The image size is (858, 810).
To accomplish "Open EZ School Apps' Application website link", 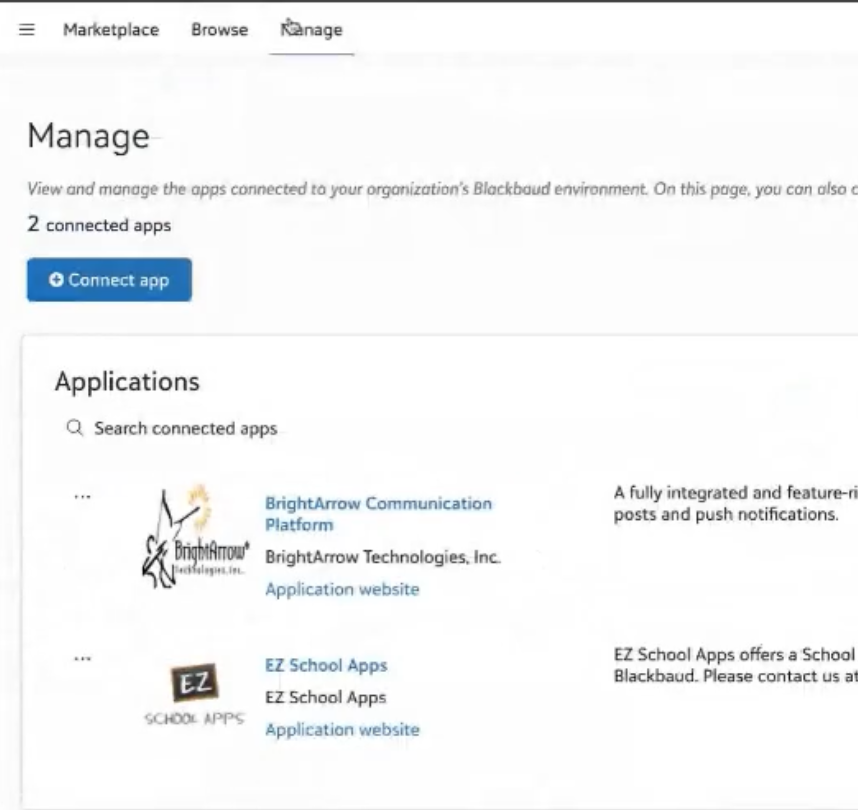I will 343,730.
